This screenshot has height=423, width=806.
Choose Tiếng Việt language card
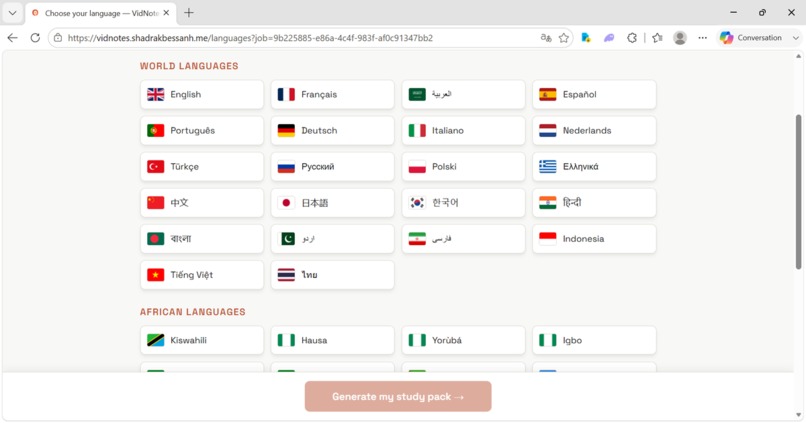pos(202,274)
